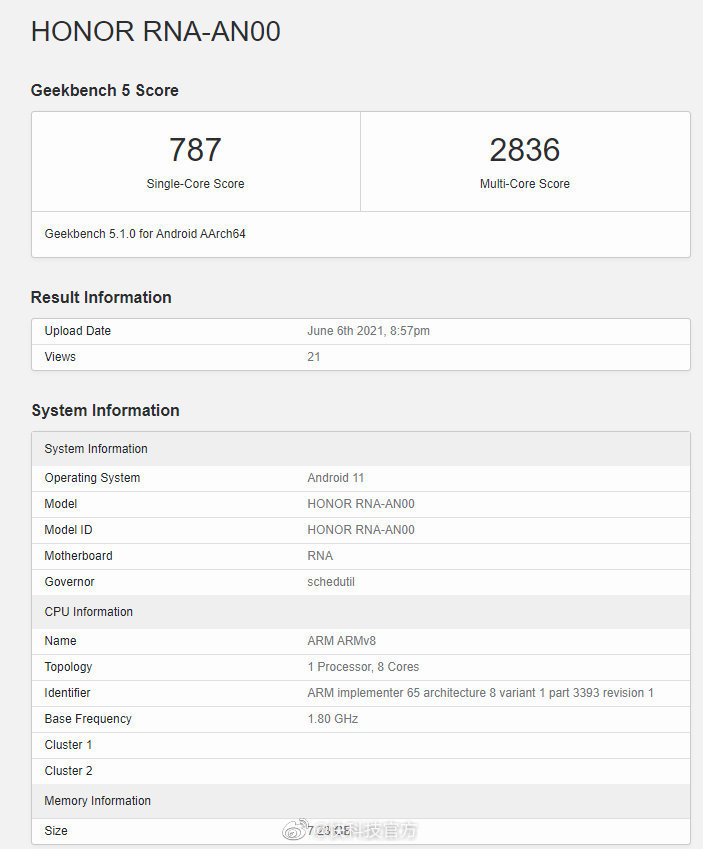Click the Operating System label
703x849 pixels.
point(92,478)
